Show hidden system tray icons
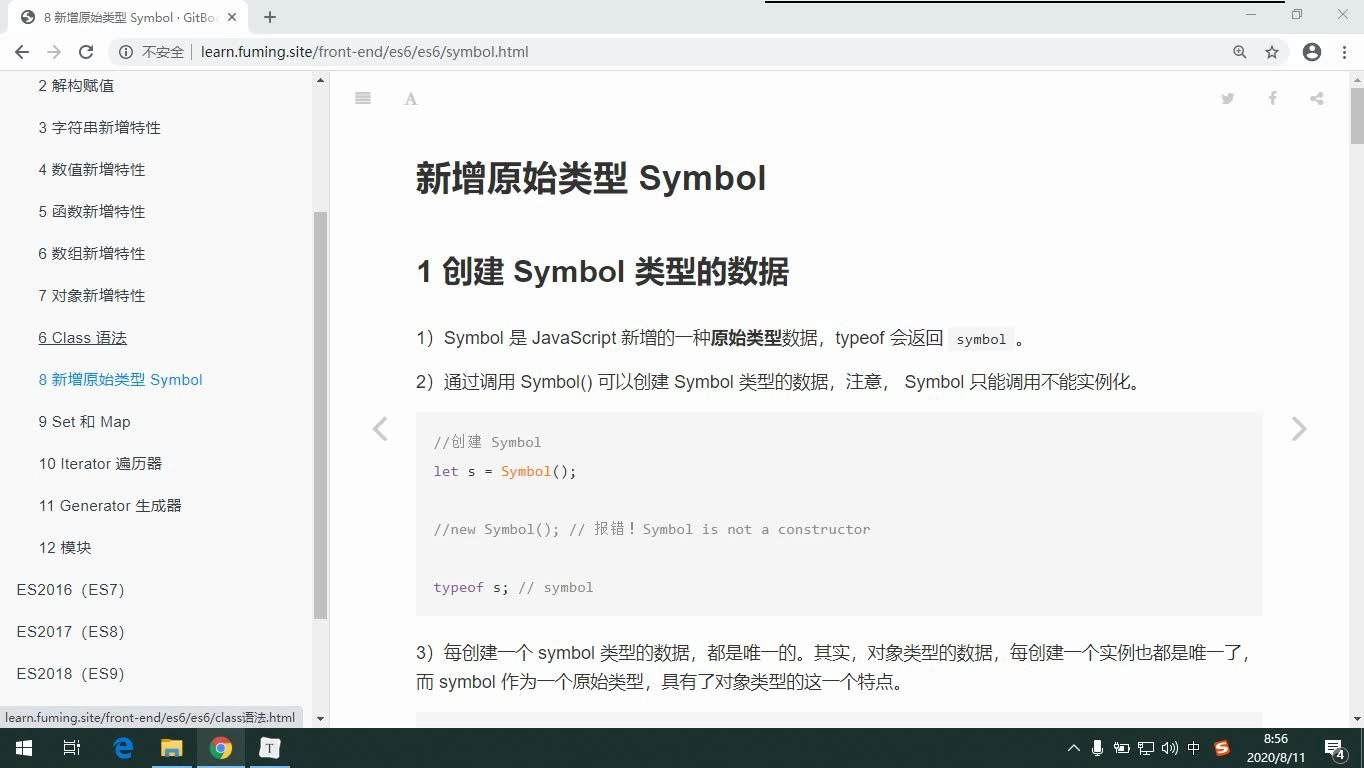 1074,748
